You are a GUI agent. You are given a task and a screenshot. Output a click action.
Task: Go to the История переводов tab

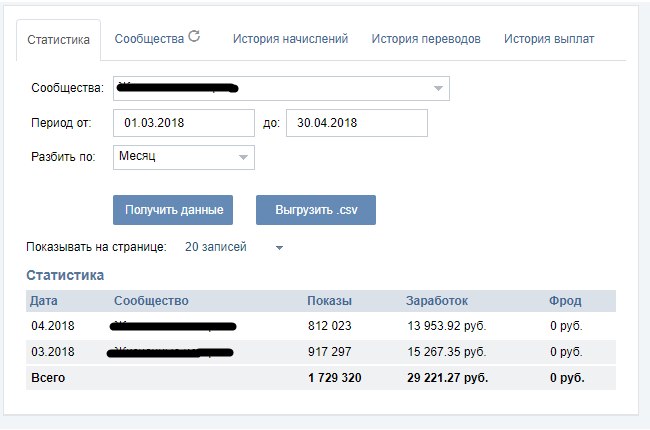coord(426,39)
